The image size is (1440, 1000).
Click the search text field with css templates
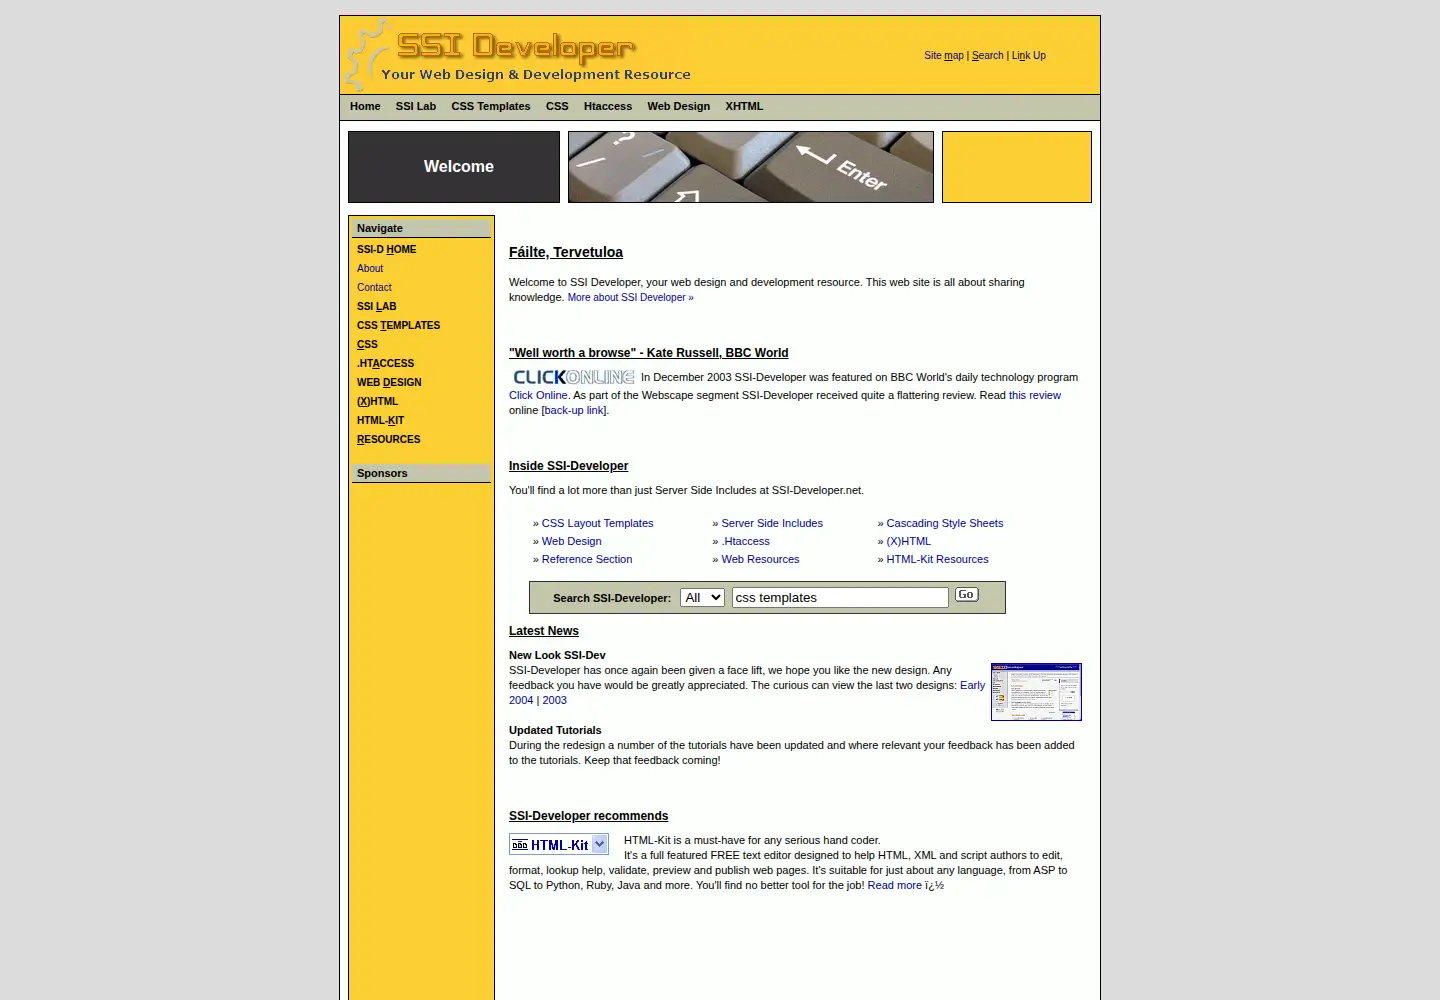(840, 597)
